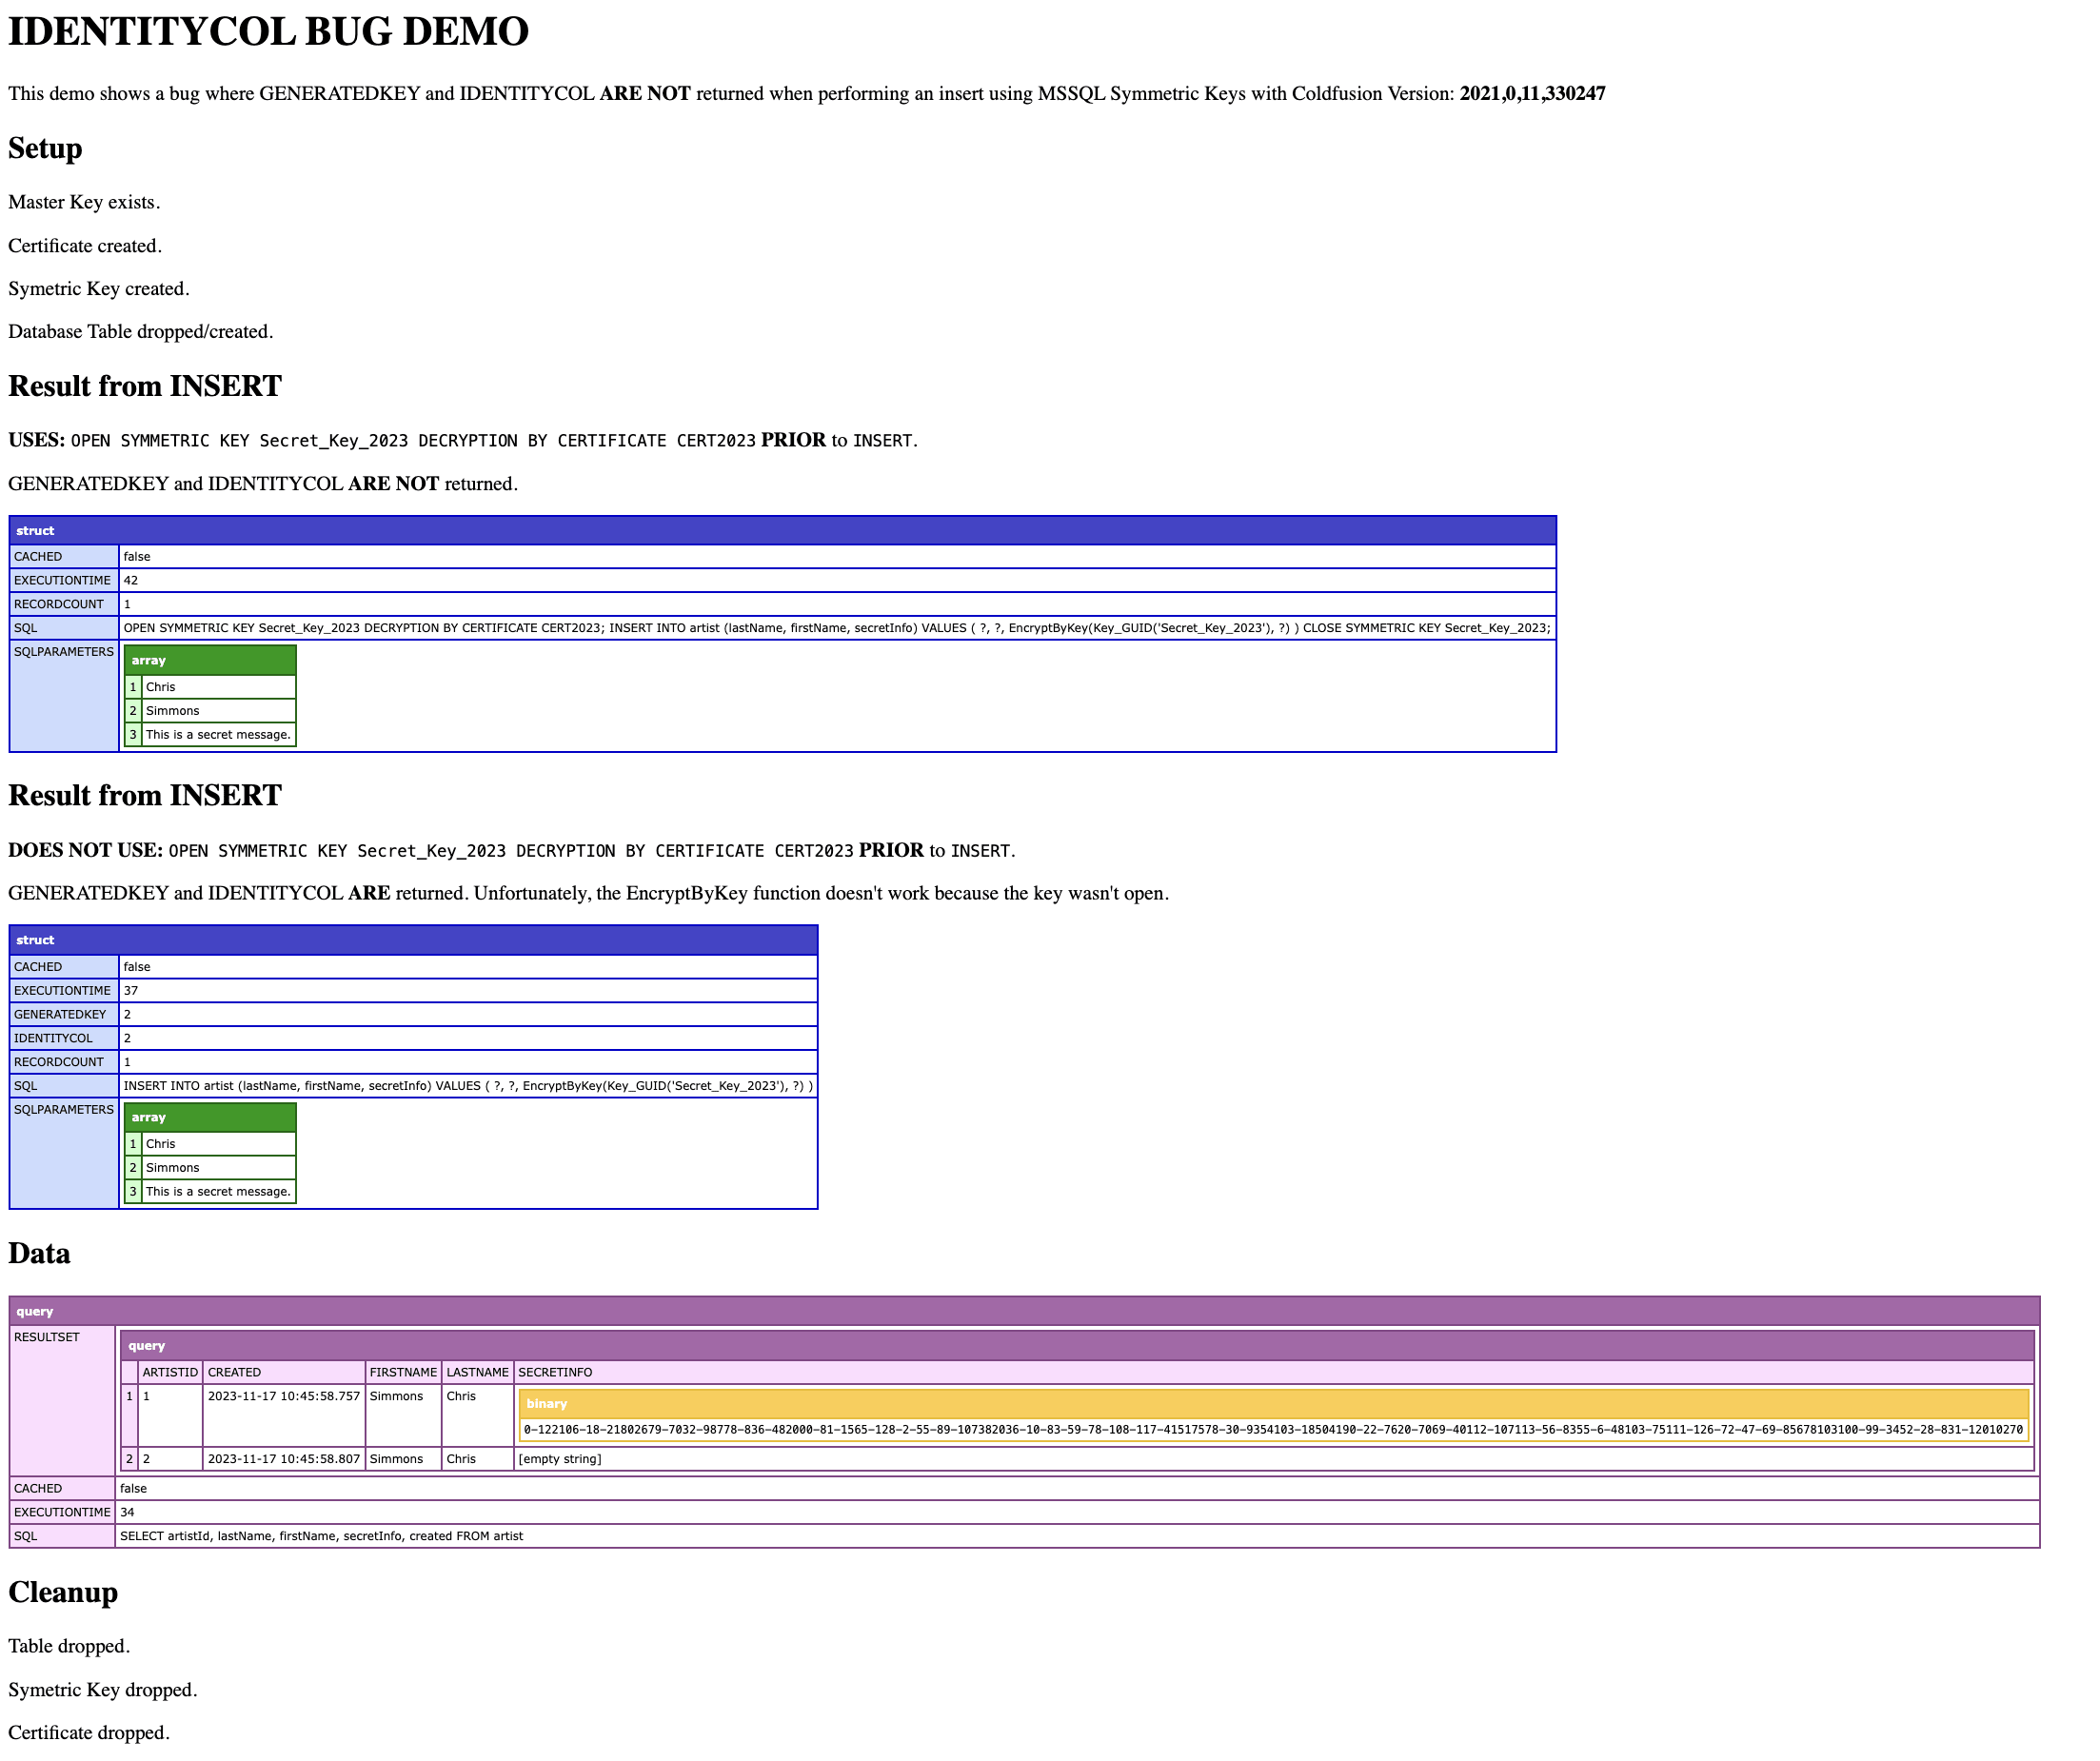Click EXECUTIONTIME label in first struct
The width and height of the screenshot is (2100, 1761).
tap(63, 580)
